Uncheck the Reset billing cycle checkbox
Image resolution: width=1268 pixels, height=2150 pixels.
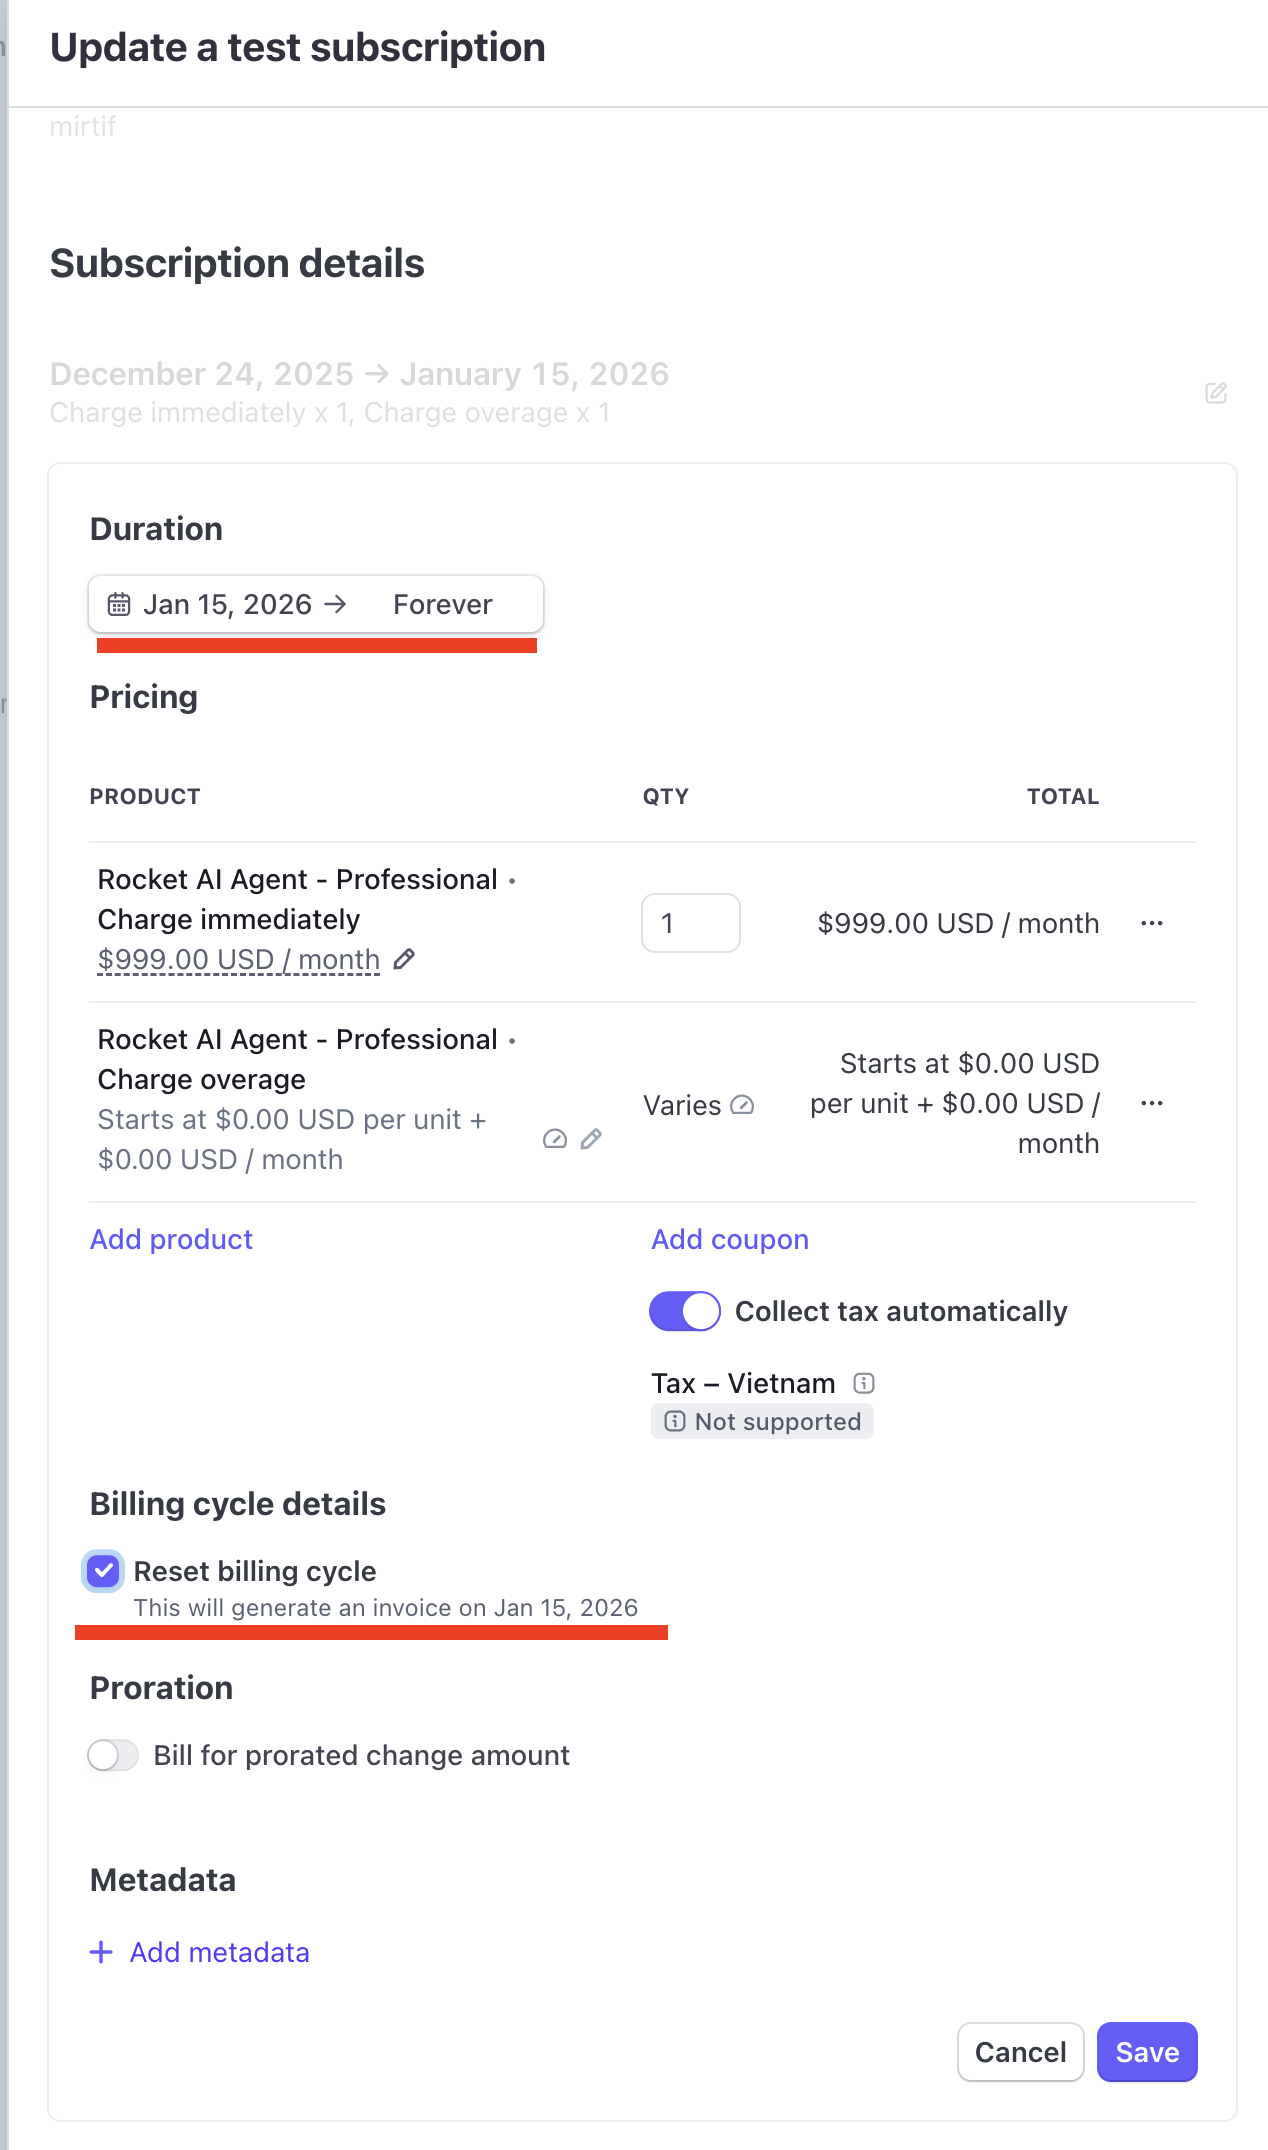pyautogui.click(x=104, y=1571)
